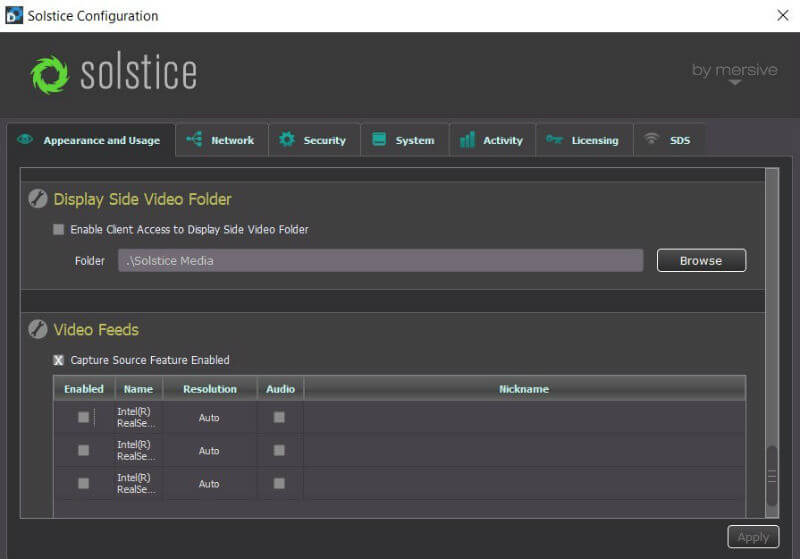Go to the System tab
This screenshot has height=559, width=800.
pyautogui.click(x=405, y=140)
